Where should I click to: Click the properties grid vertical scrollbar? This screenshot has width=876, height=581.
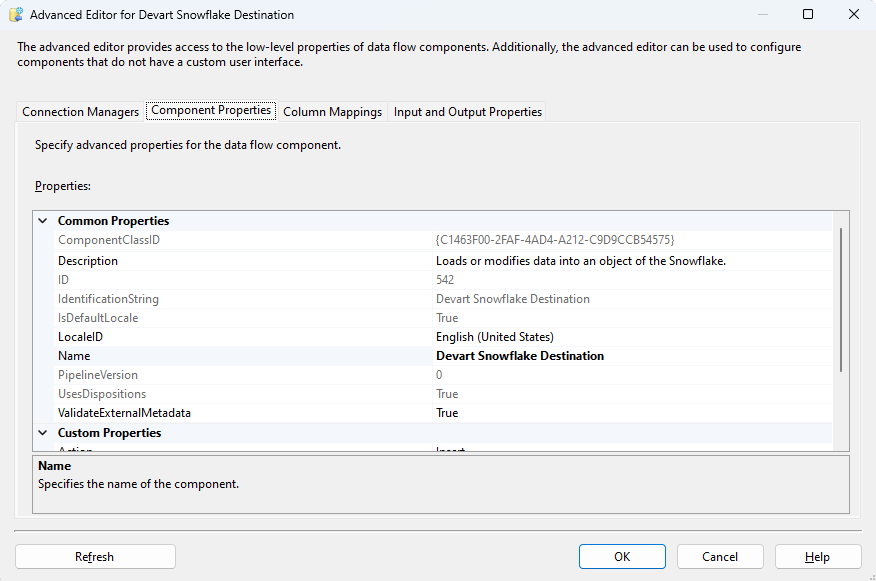[x=841, y=300]
